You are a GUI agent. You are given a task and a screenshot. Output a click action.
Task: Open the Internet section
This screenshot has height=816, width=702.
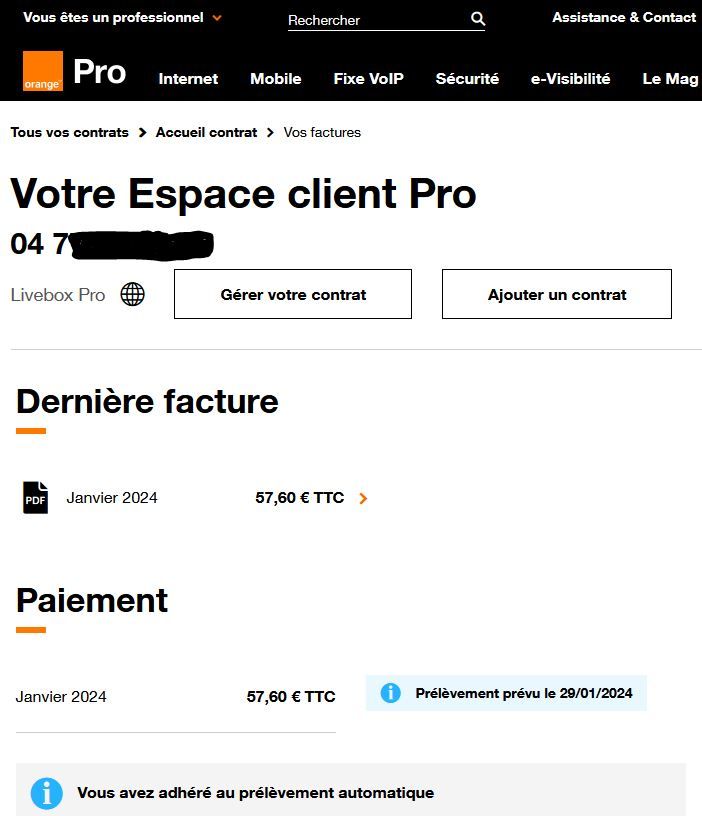coord(188,79)
